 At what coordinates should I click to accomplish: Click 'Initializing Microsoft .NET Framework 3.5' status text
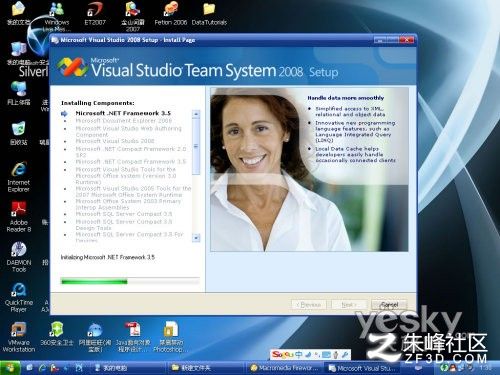[x=108, y=257]
